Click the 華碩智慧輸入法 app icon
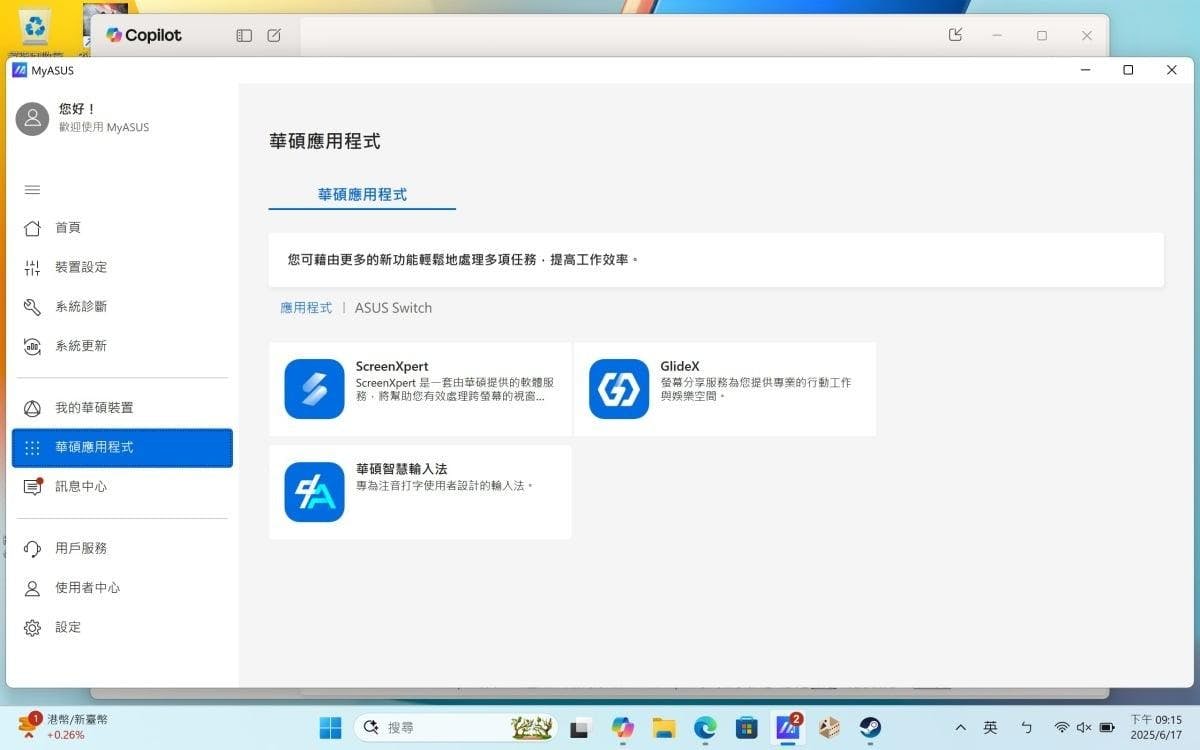The width and height of the screenshot is (1200, 750). [x=314, y=492]
